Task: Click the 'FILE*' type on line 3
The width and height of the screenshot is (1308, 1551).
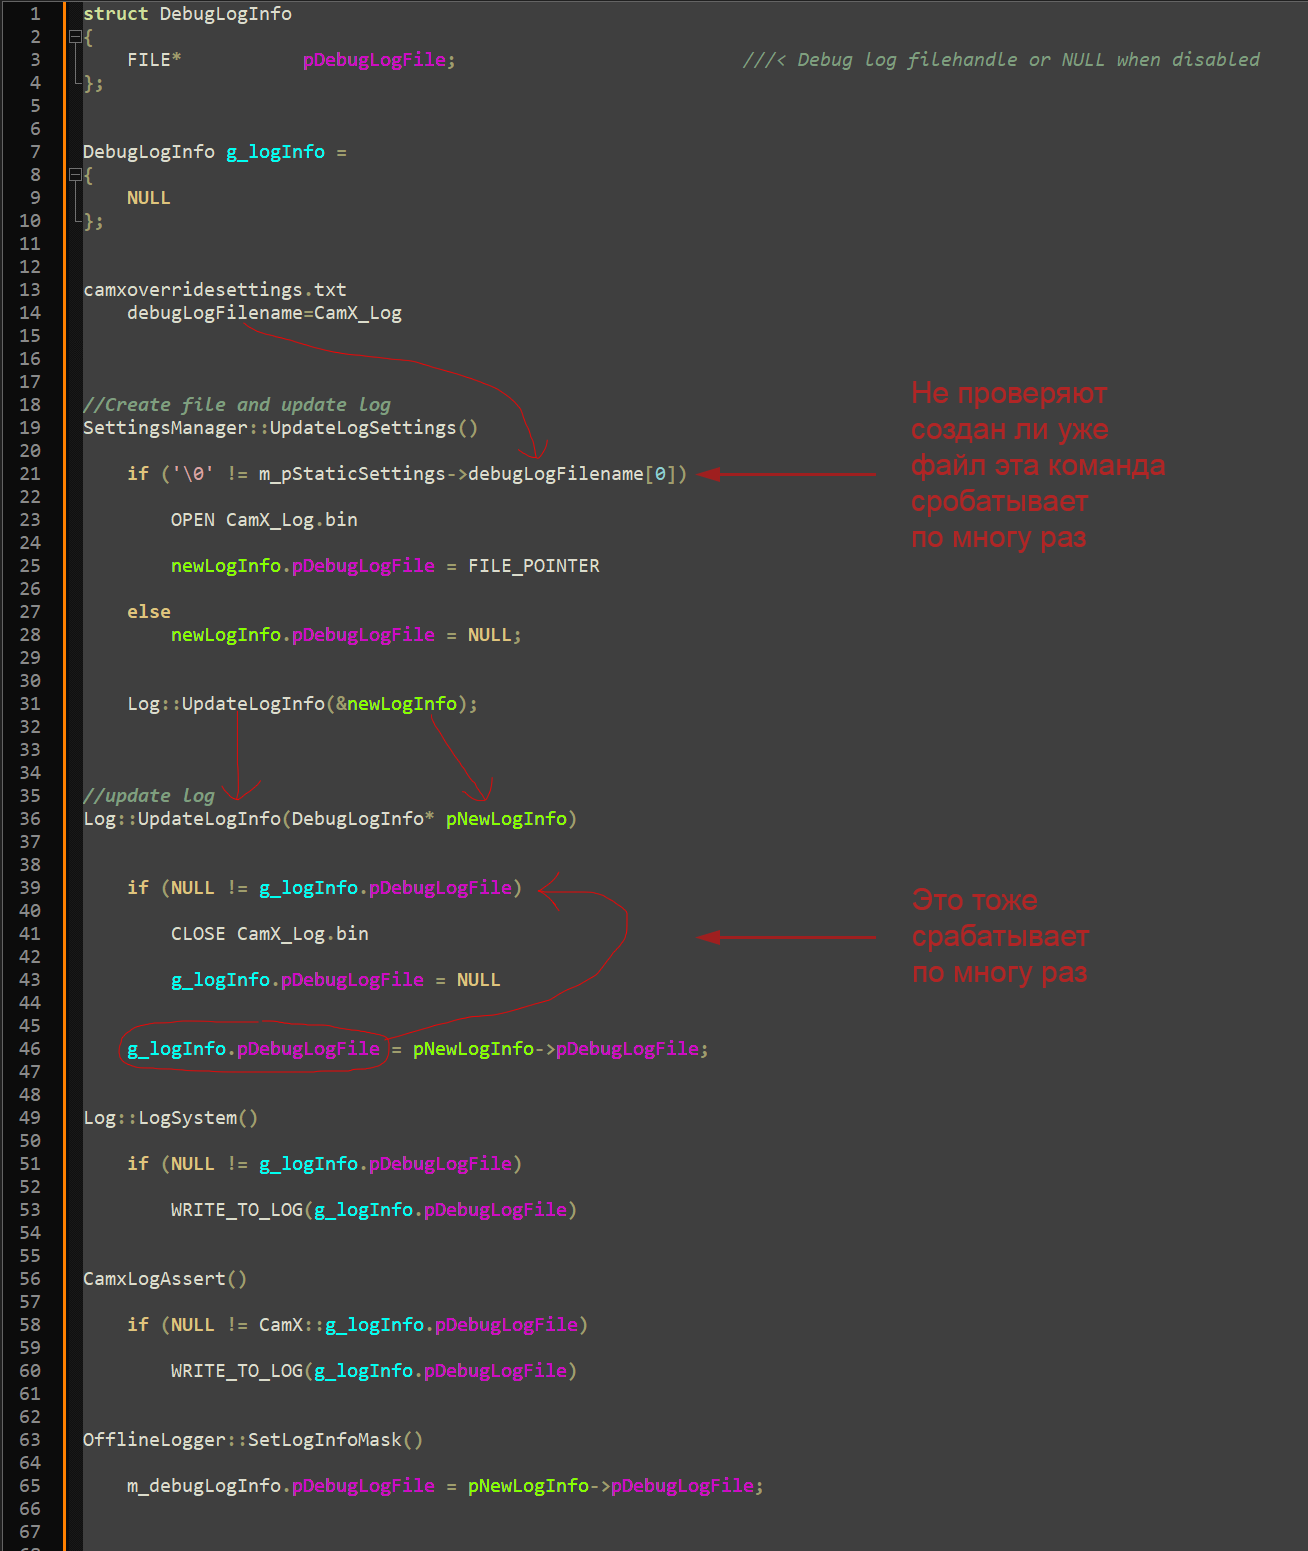Action: coord(154,60)
